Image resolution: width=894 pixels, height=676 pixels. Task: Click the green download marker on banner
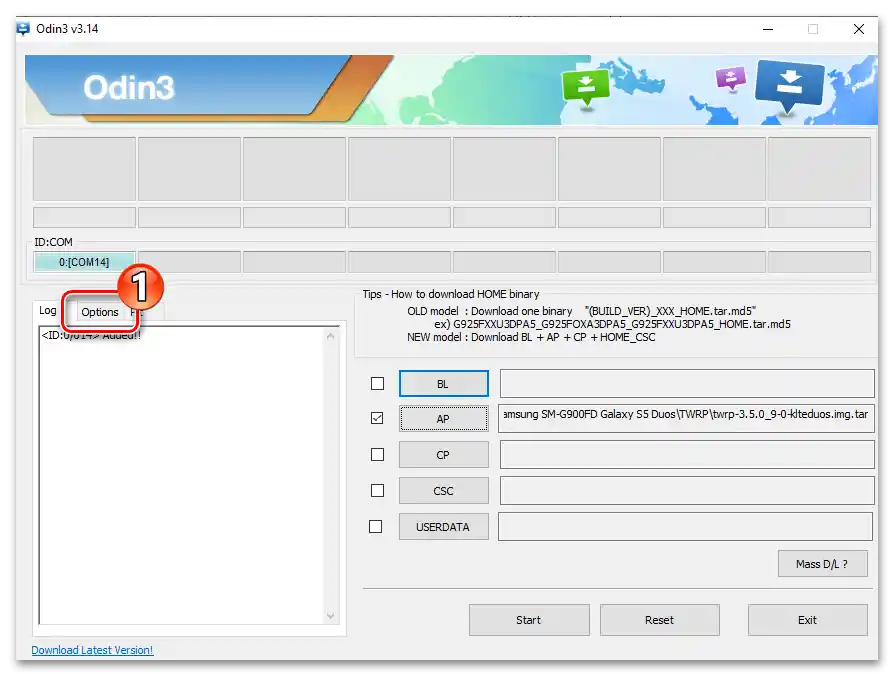pos(585,87)
